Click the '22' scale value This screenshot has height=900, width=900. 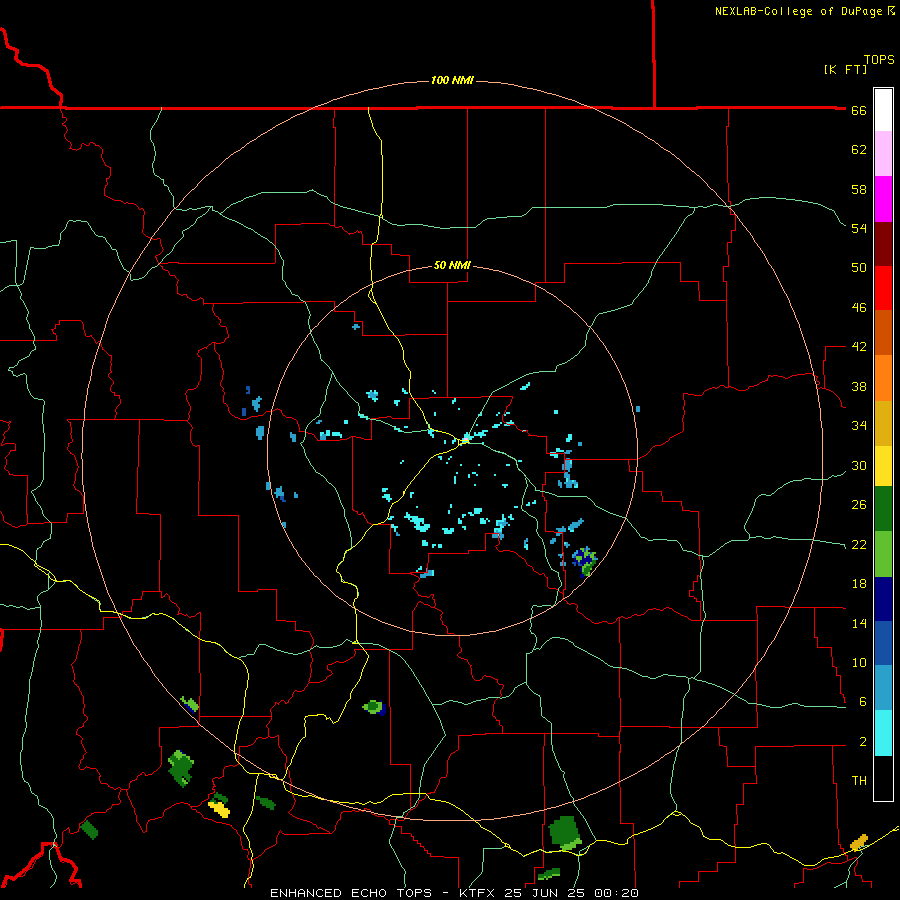pyautogui.click(x=859, y=544)
